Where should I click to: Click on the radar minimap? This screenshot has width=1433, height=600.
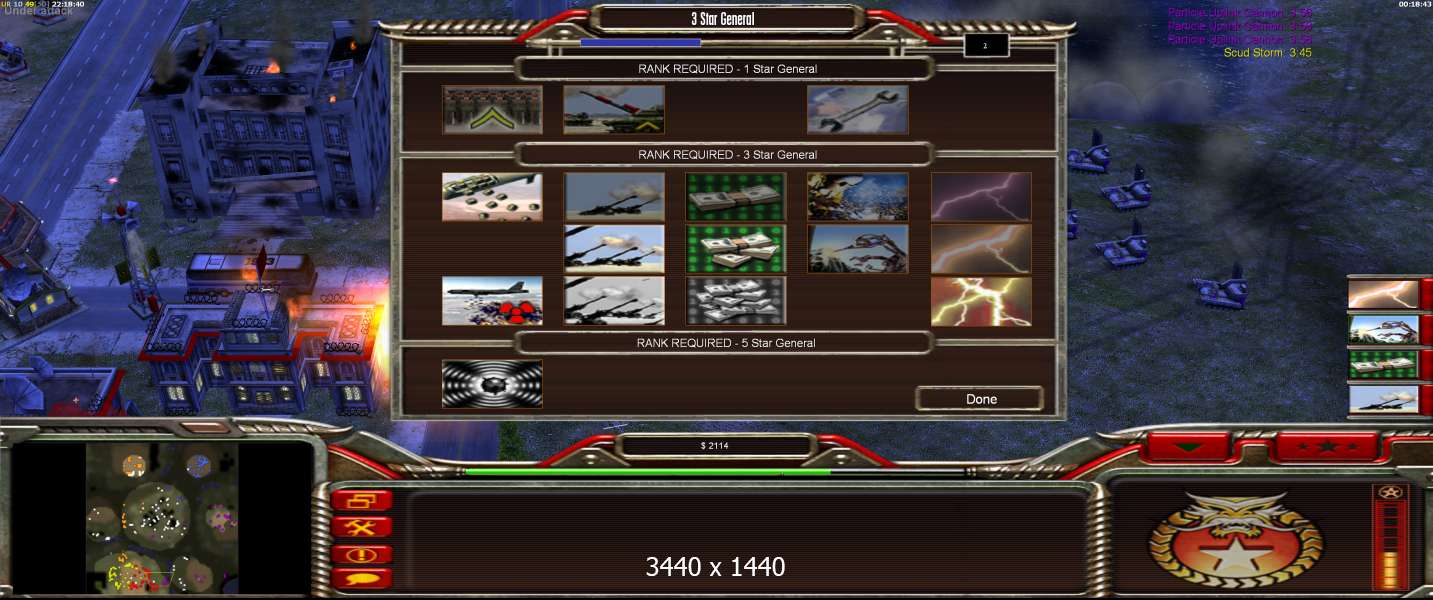pos(161,520)
